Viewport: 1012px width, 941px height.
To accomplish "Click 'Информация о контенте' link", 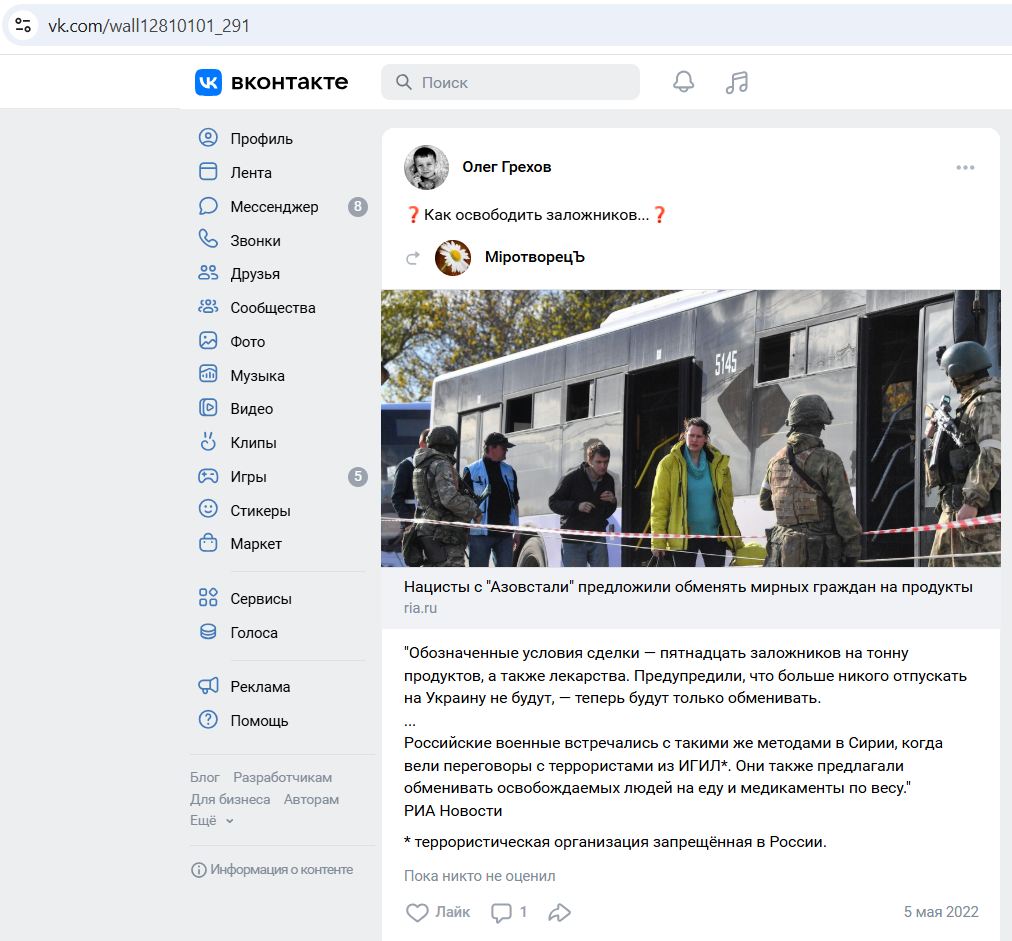I will [280, 870].
